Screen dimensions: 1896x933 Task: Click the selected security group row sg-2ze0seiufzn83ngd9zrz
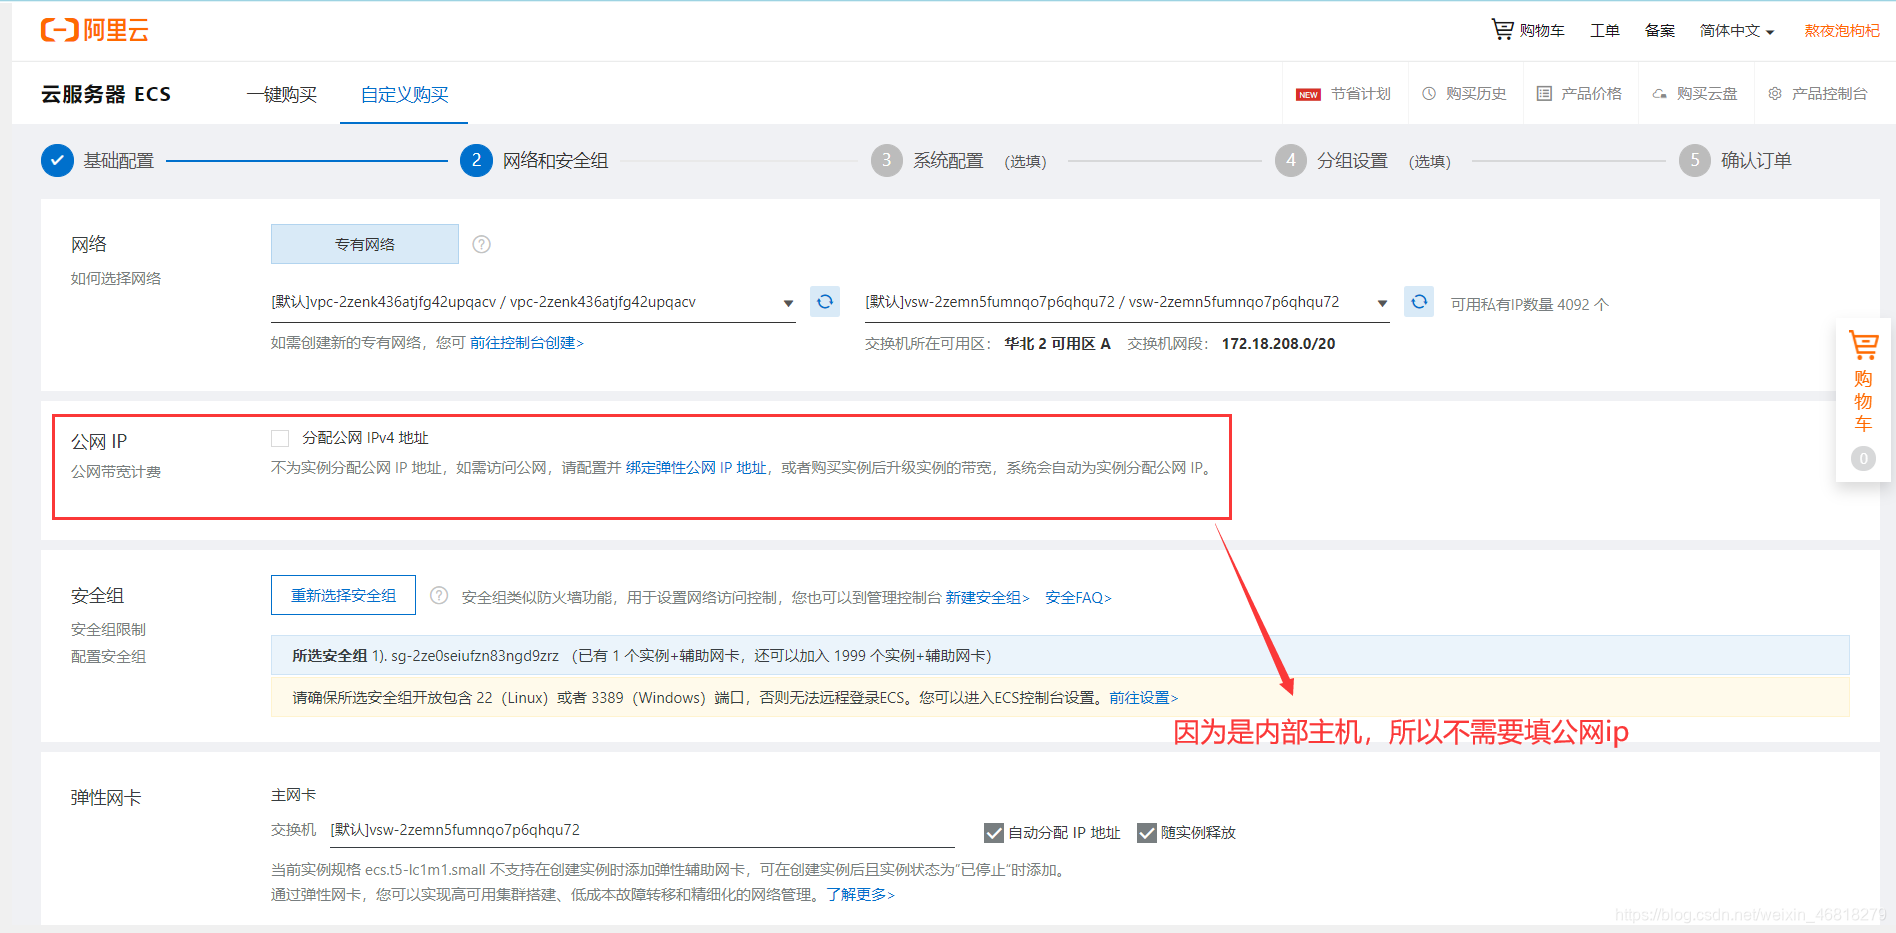(1060, 656)
